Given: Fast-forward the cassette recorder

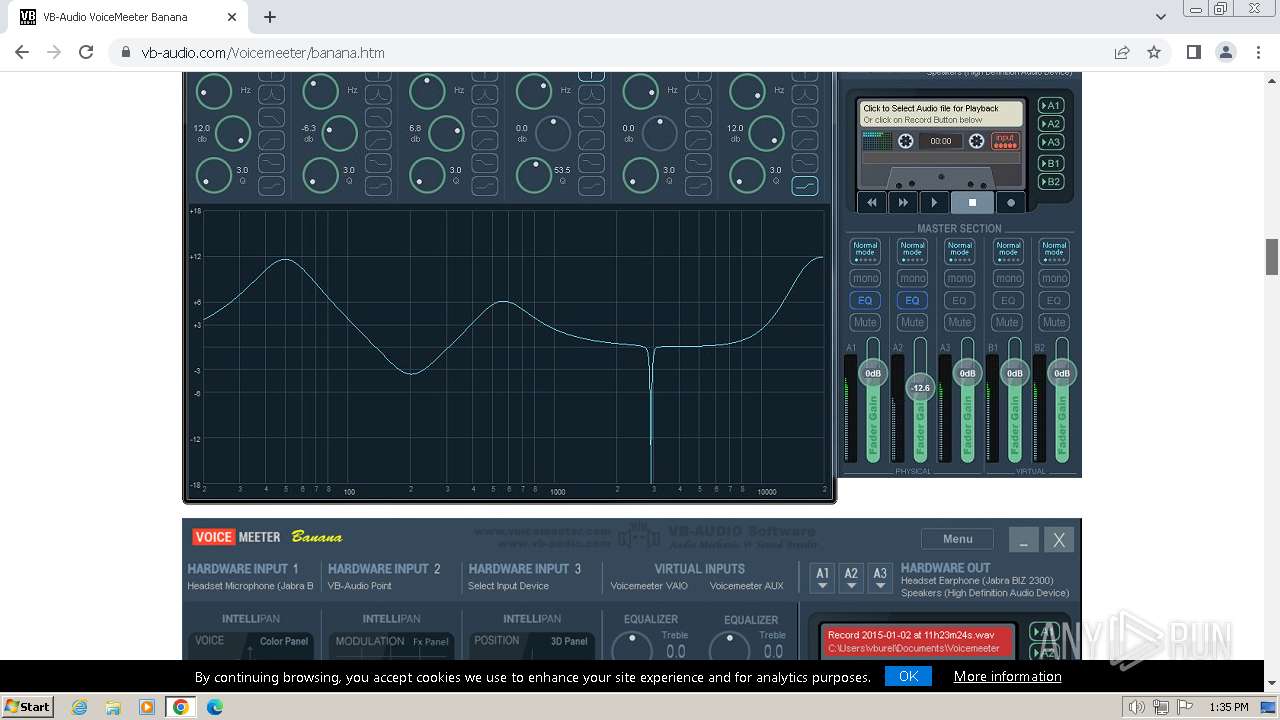Looking at the screenshot, I should click(x=903, y=202).
